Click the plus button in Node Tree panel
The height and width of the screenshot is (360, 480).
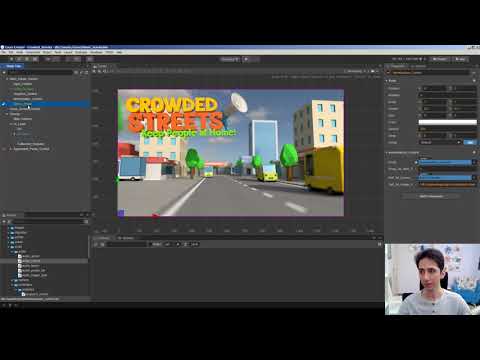[x=4, y=72]
